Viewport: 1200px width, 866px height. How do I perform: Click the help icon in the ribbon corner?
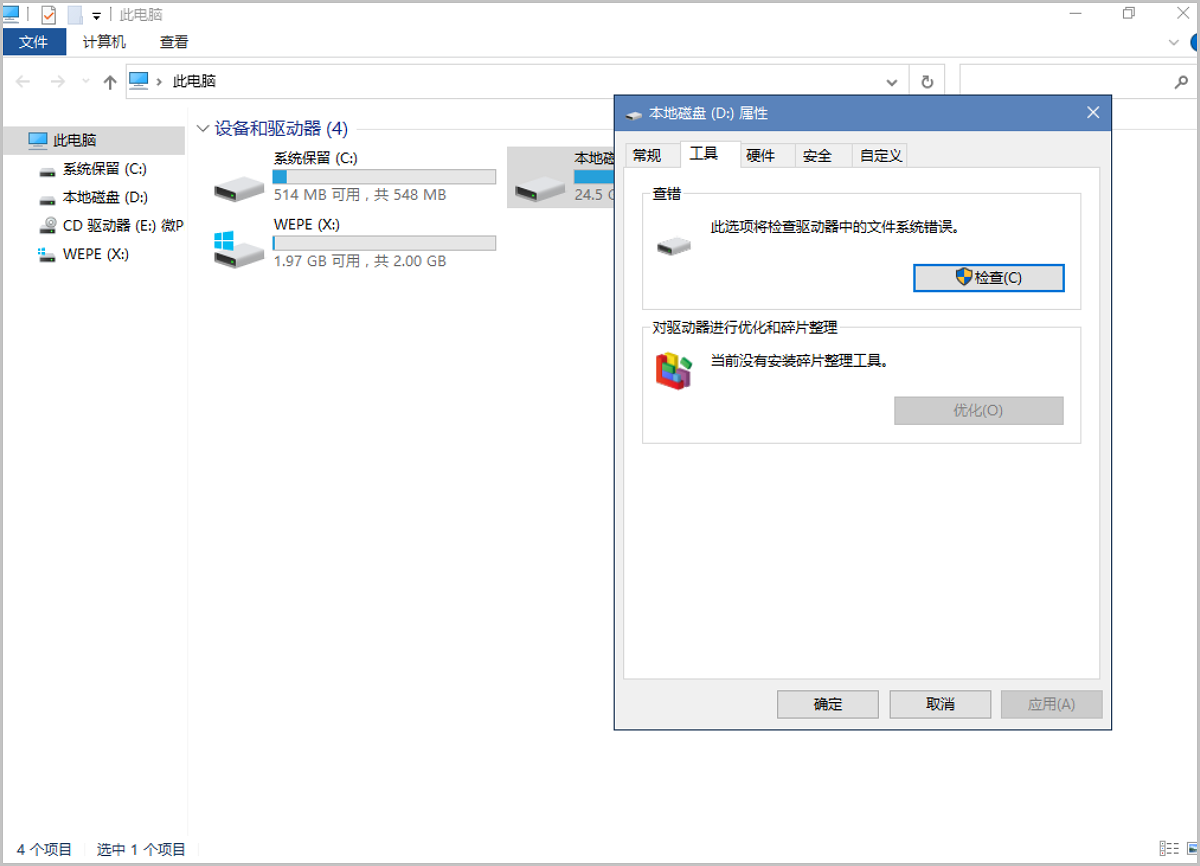click(x=1194, y=43)
